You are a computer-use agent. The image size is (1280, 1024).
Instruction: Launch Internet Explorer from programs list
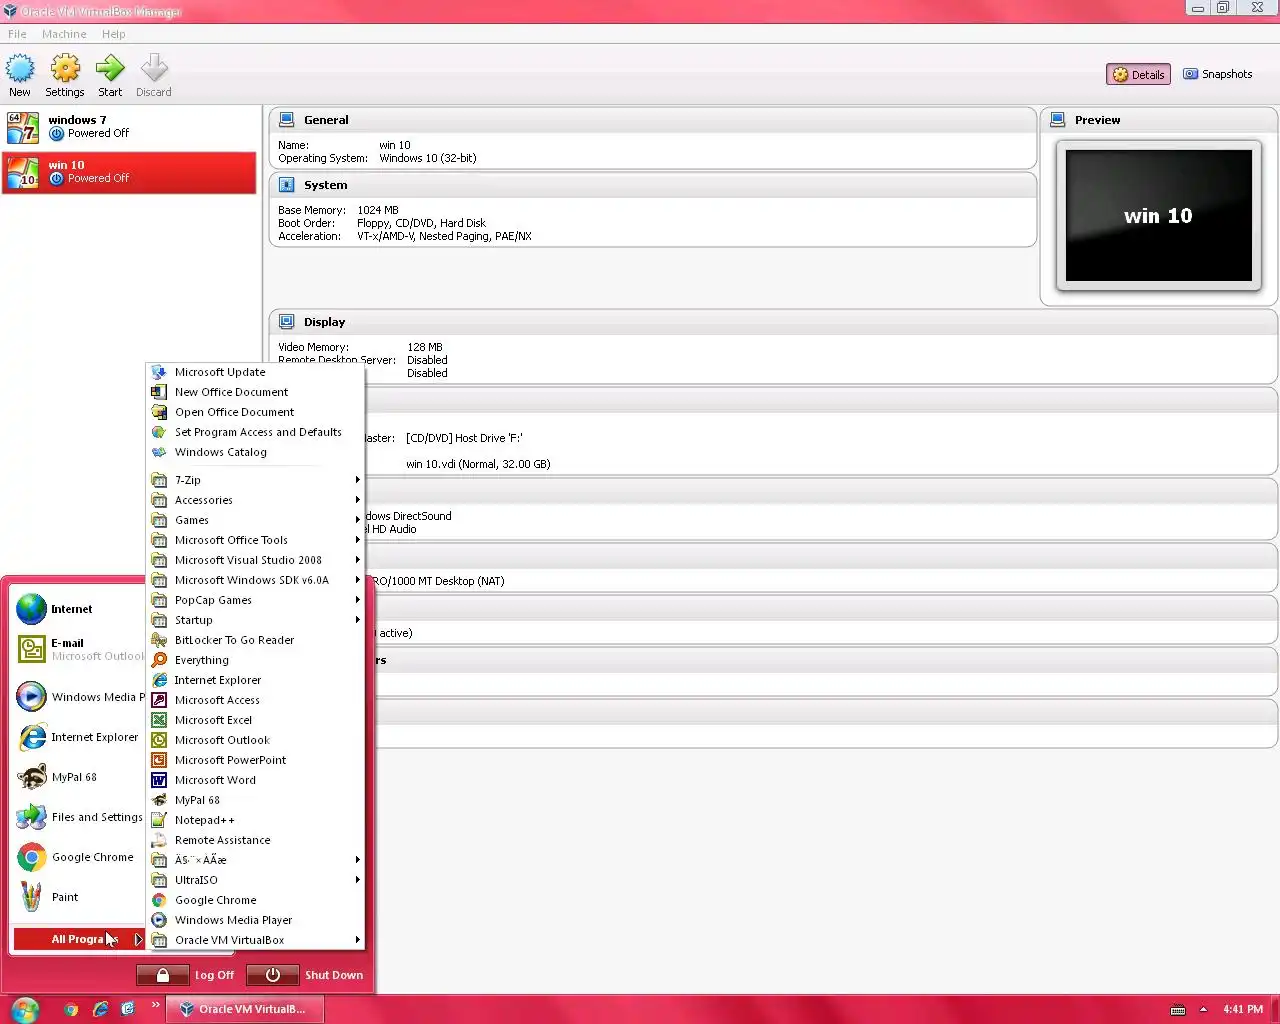tap(255, 680)
